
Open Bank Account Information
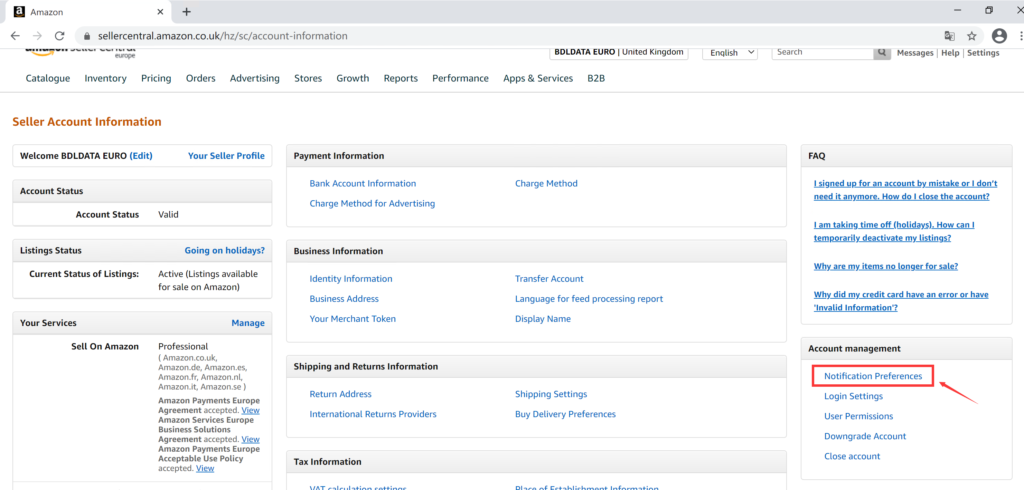362,184
